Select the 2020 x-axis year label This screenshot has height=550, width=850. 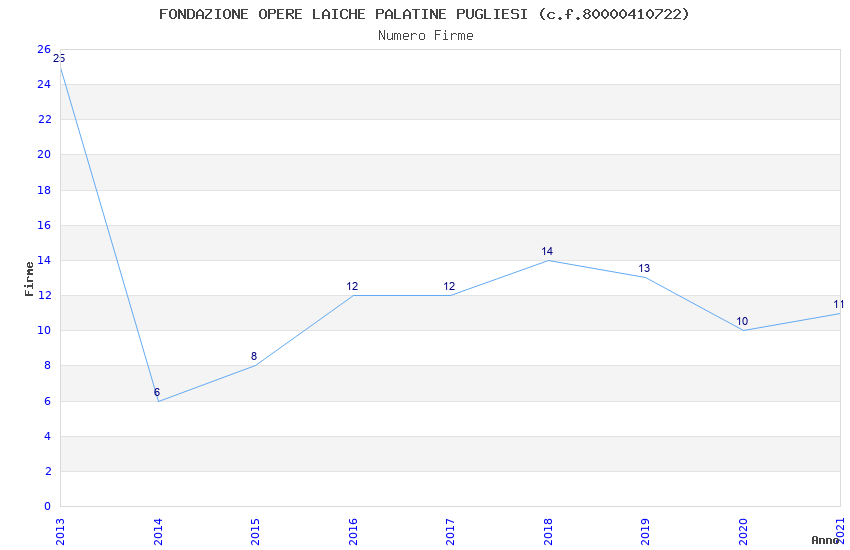[x=743, y=532]
